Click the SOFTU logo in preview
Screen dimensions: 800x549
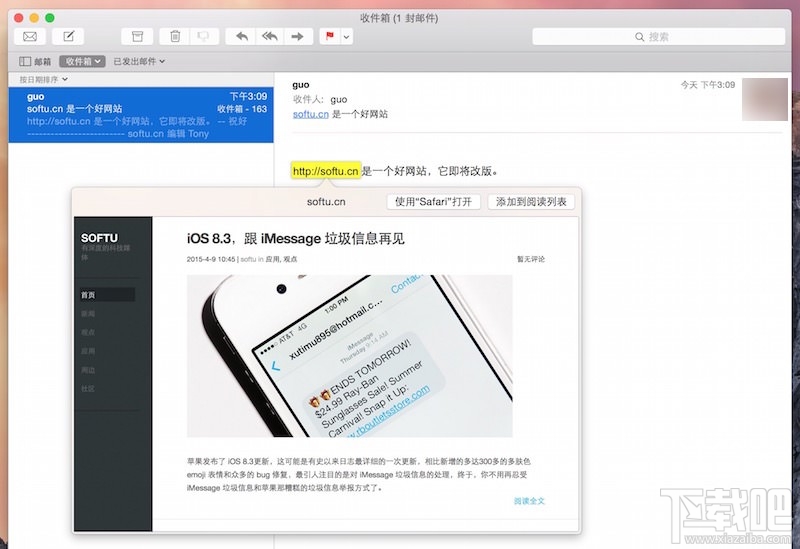click(99, 238)
